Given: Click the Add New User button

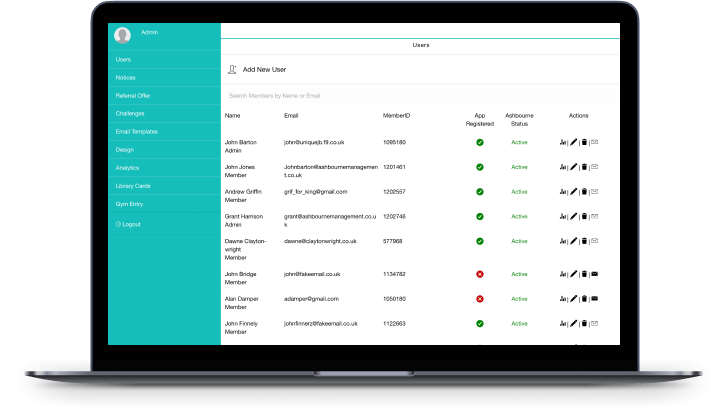Looking at the screenshot, I should 264,70.
